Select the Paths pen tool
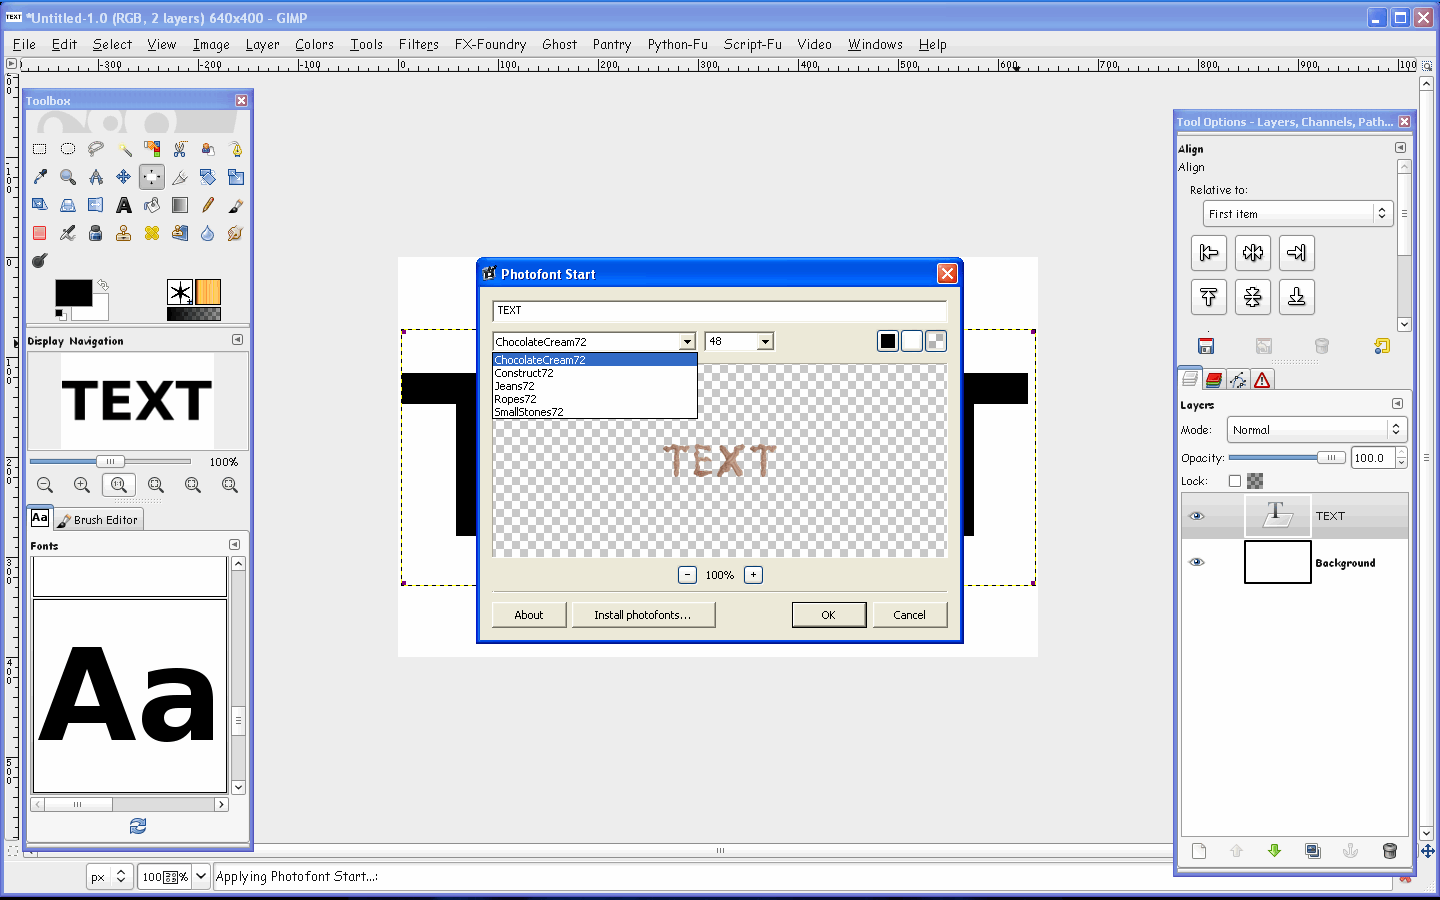Image resolution: width=1440 pixels, height=900 pixels. click(x=236, y=149)
